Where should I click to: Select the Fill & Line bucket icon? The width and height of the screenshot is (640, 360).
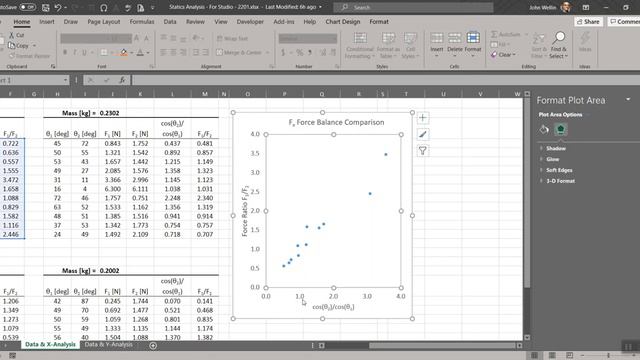[544, 130]
